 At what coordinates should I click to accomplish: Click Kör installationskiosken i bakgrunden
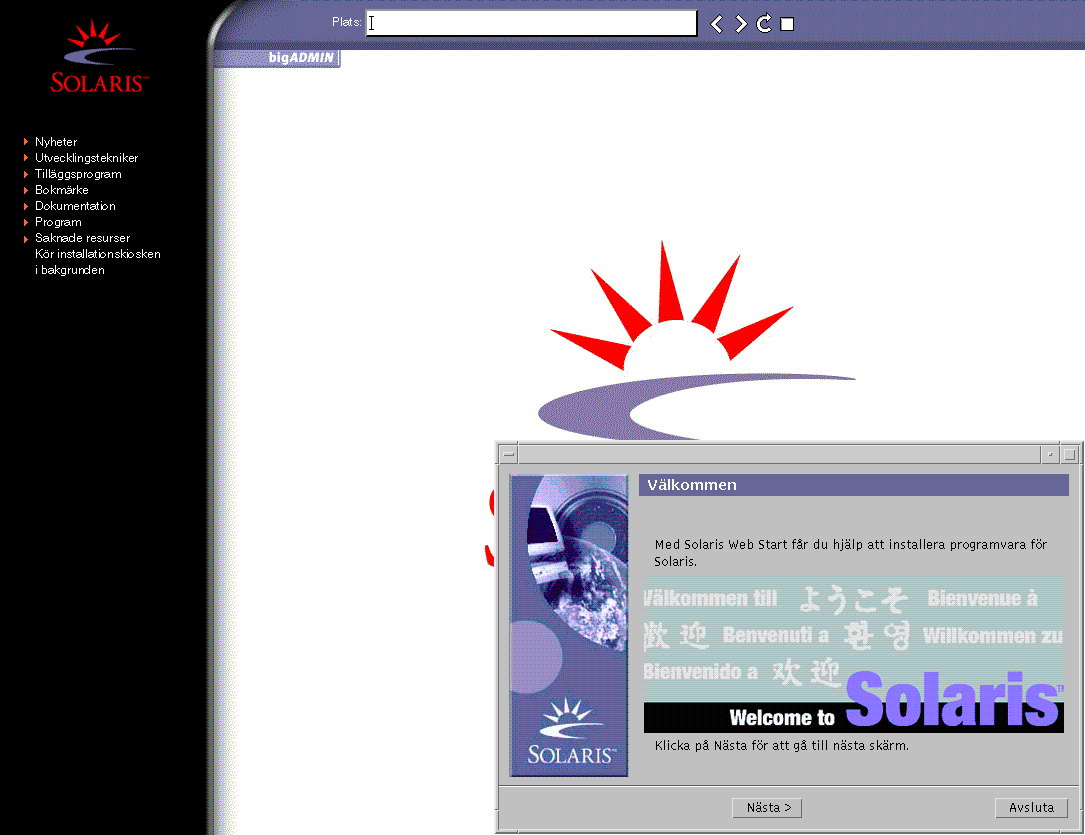click(98, 262)
